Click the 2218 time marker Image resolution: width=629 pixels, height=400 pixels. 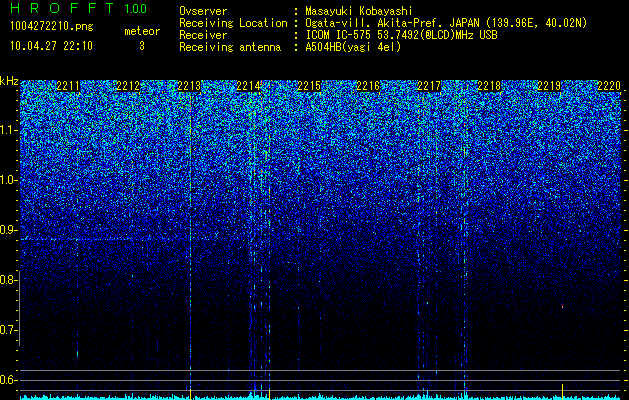click(489, 86)
